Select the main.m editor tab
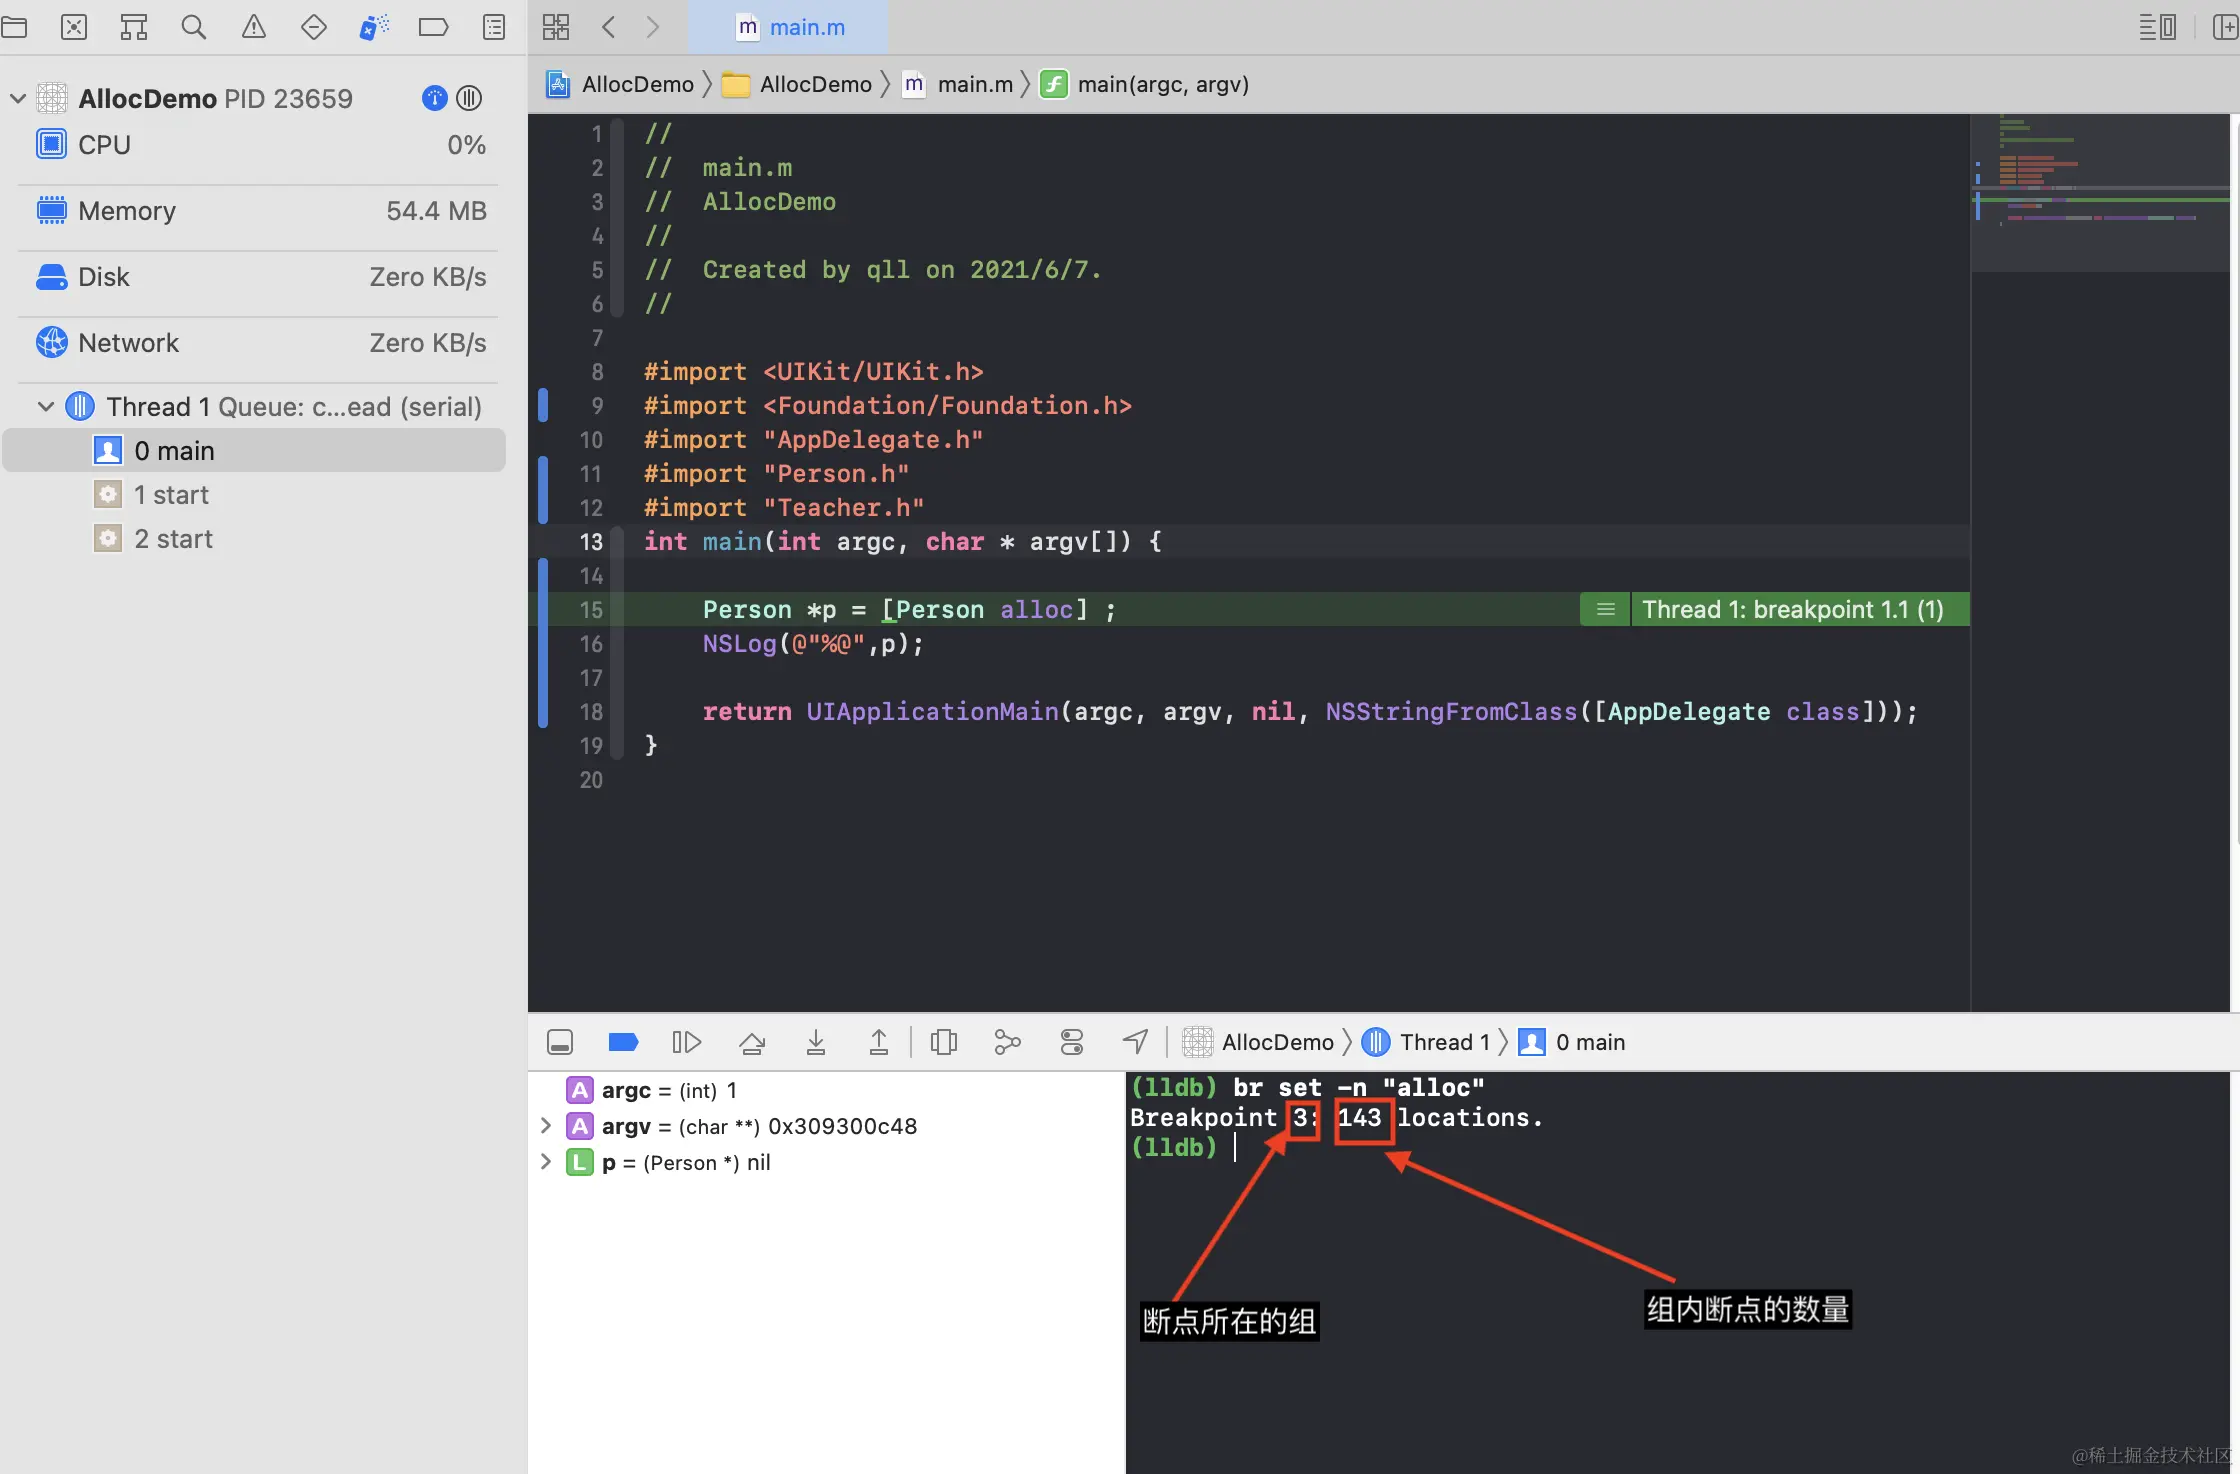Image resolution: width=2240 pixels, height=1474 pixels. click(790, 27)
